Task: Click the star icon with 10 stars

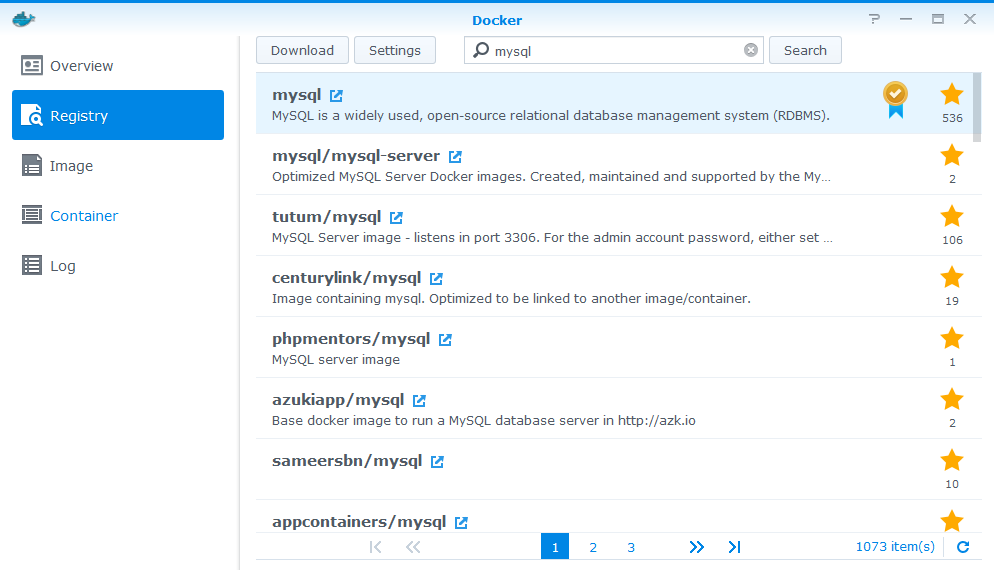Action: click(952, 460)
